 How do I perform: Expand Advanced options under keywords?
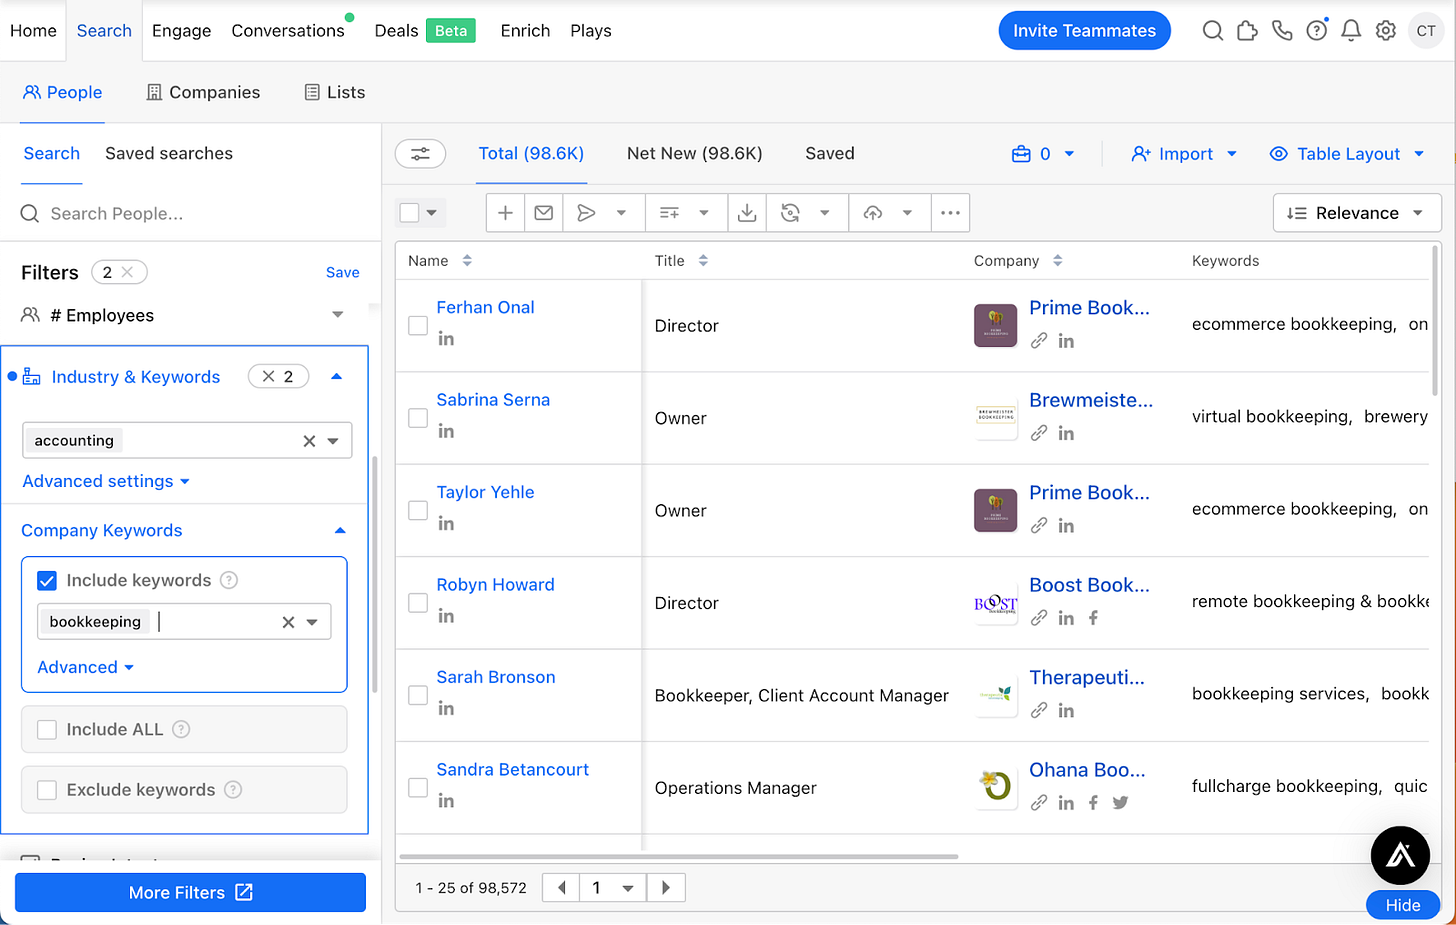click(x=86, y=668)
